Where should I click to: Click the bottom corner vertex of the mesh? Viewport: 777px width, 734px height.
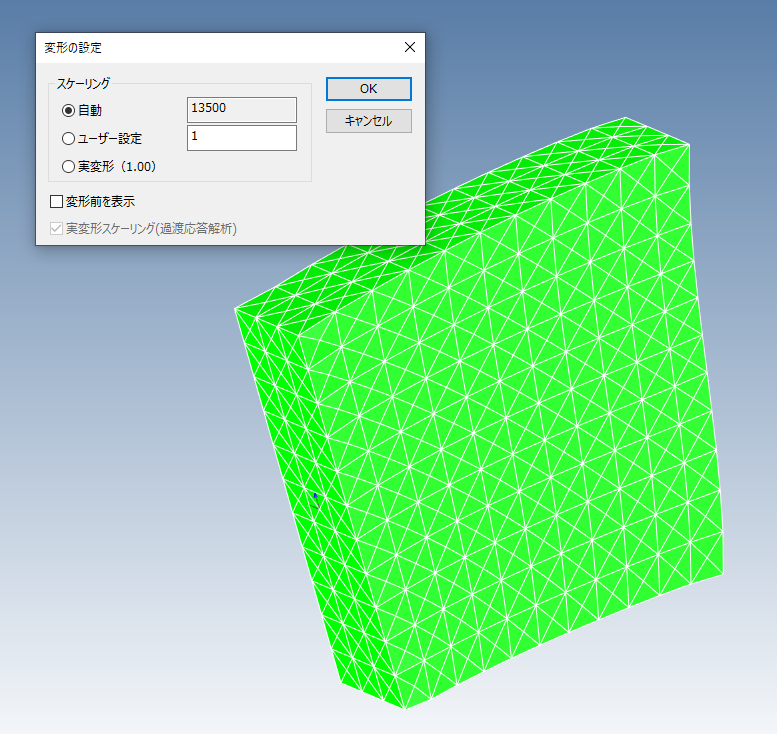coord(404,708)
